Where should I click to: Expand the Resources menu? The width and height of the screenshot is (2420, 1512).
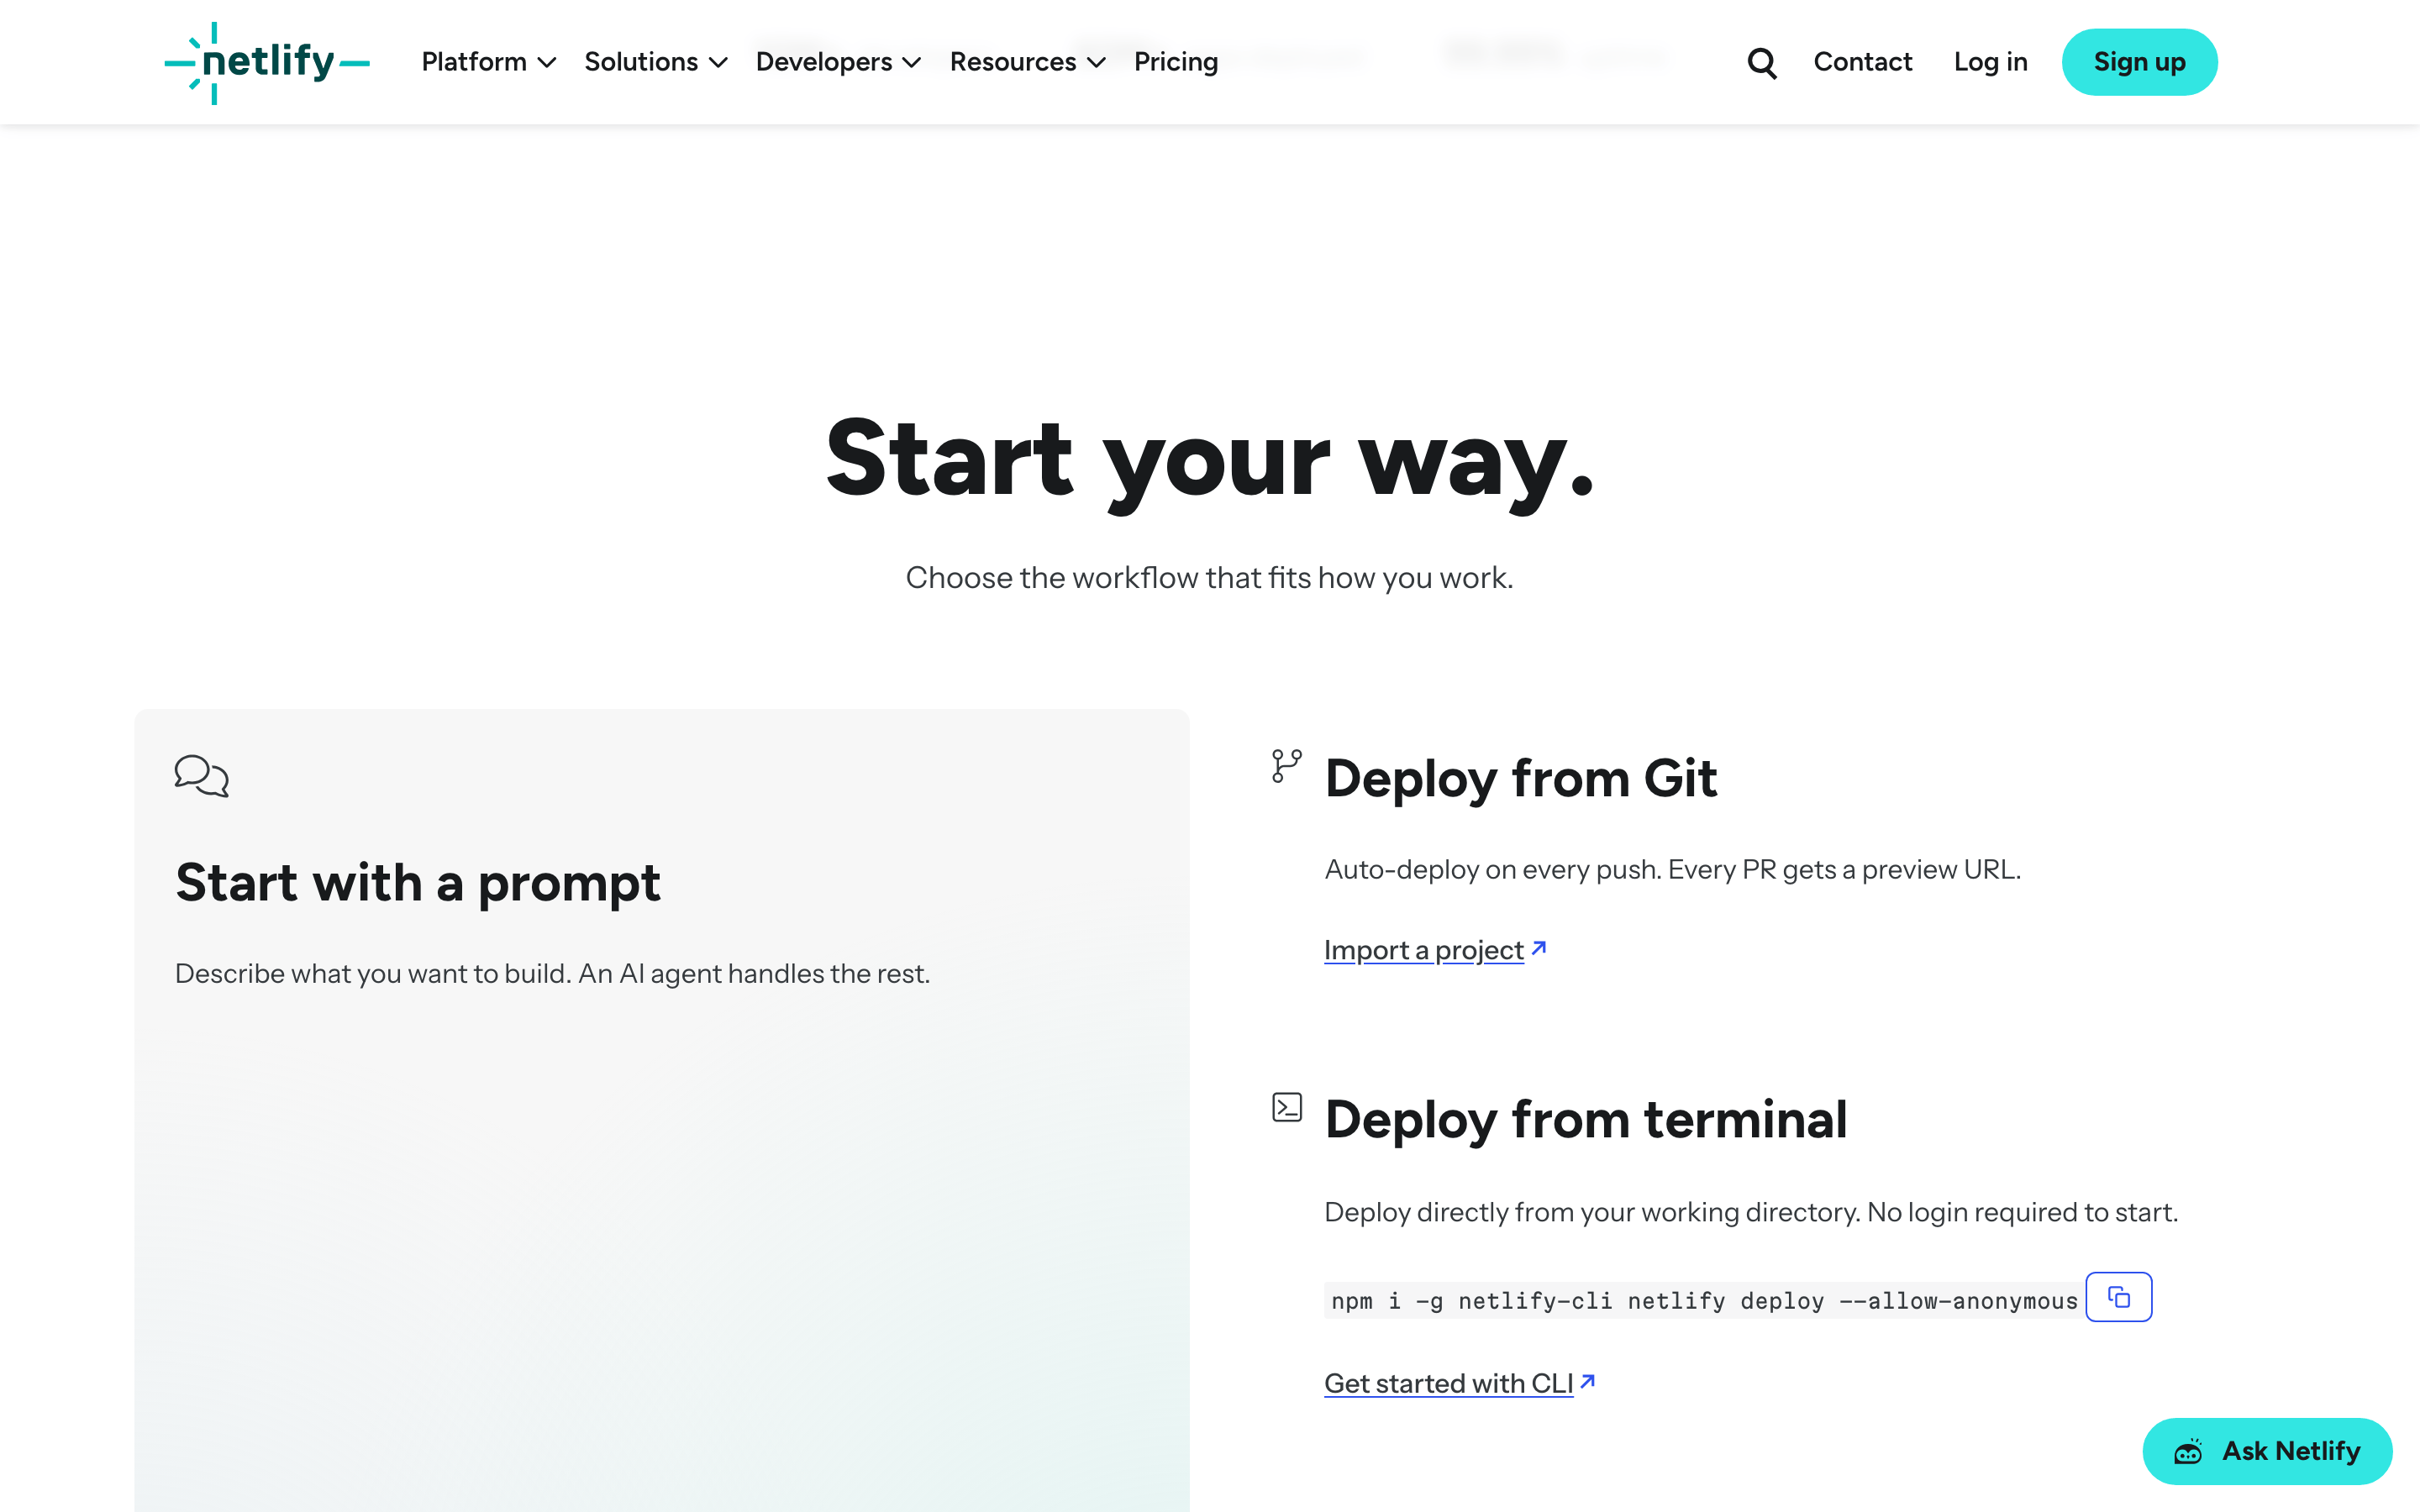tap(1027, 62)
